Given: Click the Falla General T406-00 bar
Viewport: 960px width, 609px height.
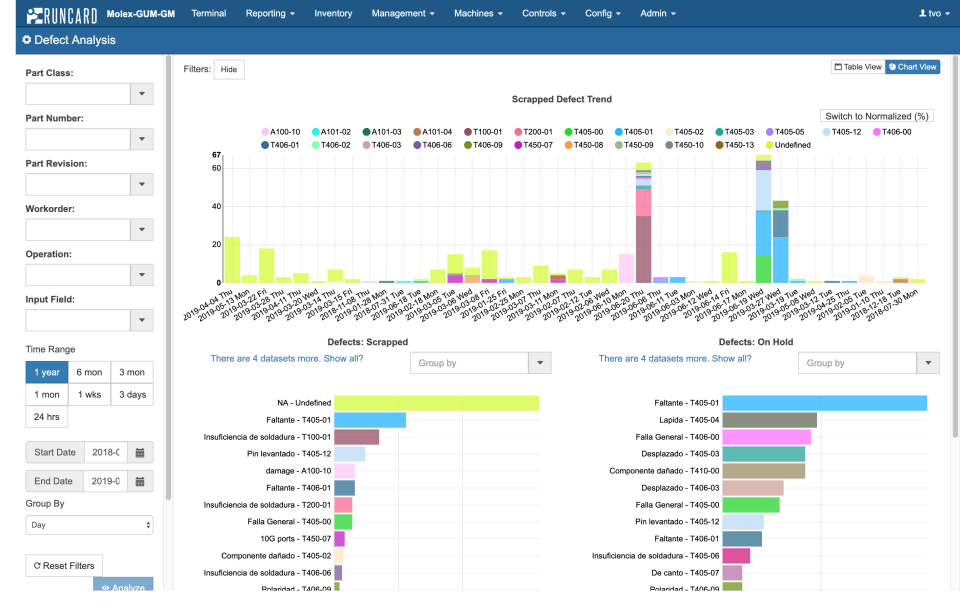Looking at the screenshot, I should [x=767, y=437].
